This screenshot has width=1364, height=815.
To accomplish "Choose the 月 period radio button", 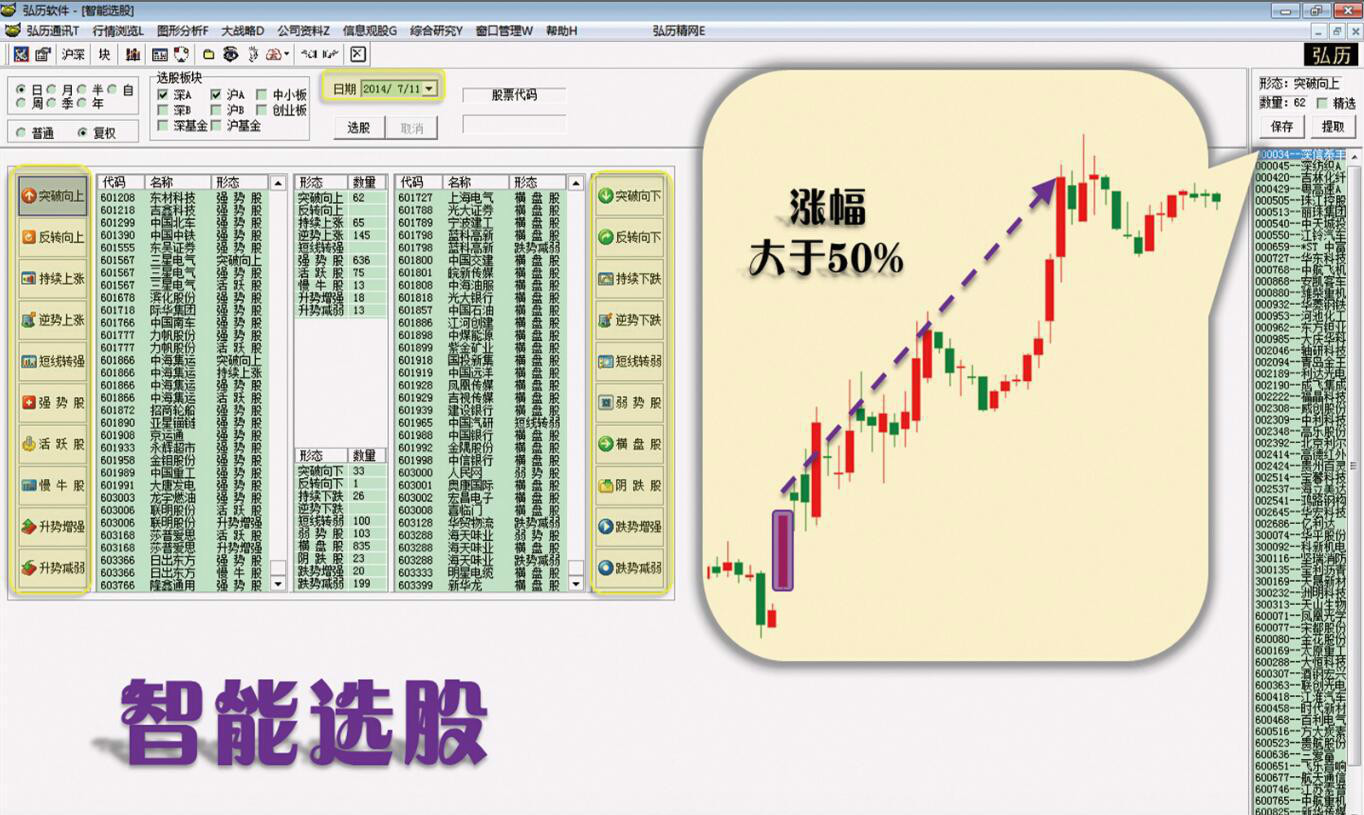I will (53, 90).
